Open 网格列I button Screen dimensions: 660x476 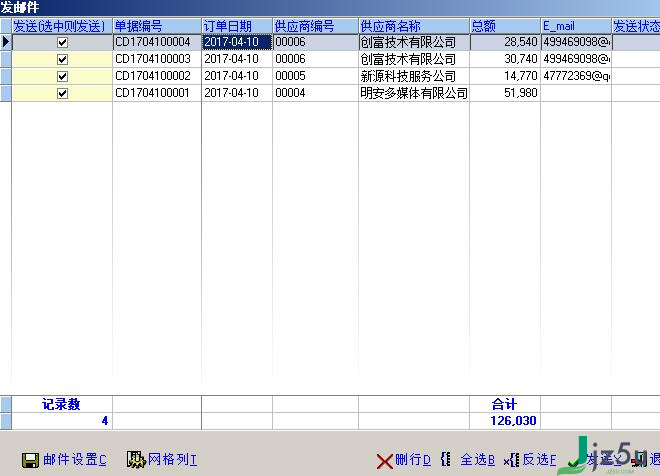pyautogui.click(x=162, y=460)
